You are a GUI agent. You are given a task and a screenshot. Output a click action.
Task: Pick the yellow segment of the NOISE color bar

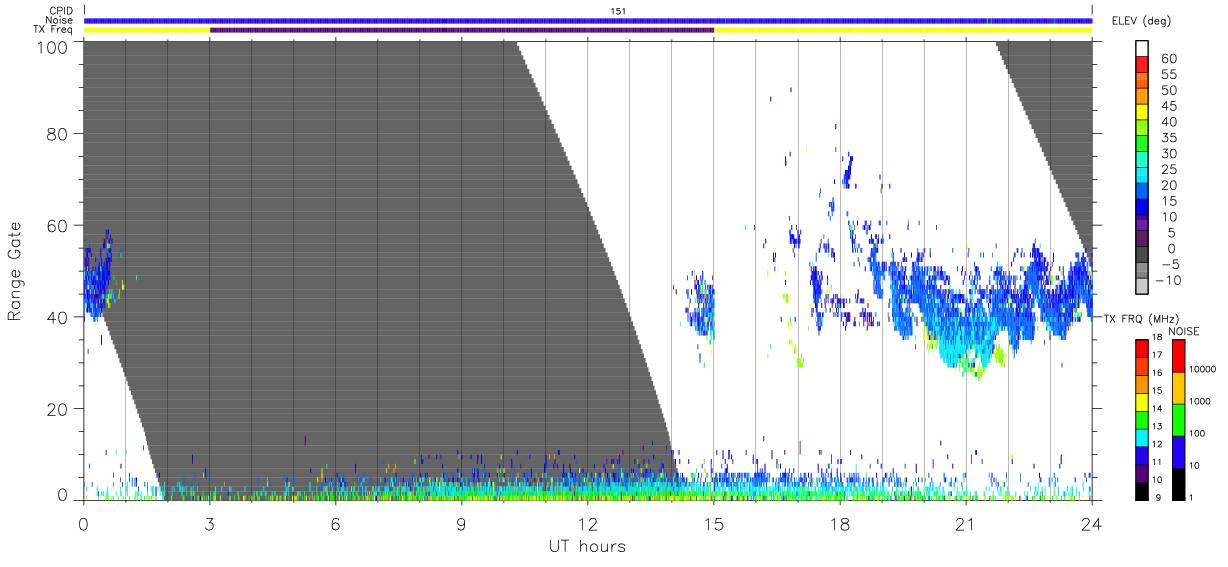click(x=1179, y=388)
